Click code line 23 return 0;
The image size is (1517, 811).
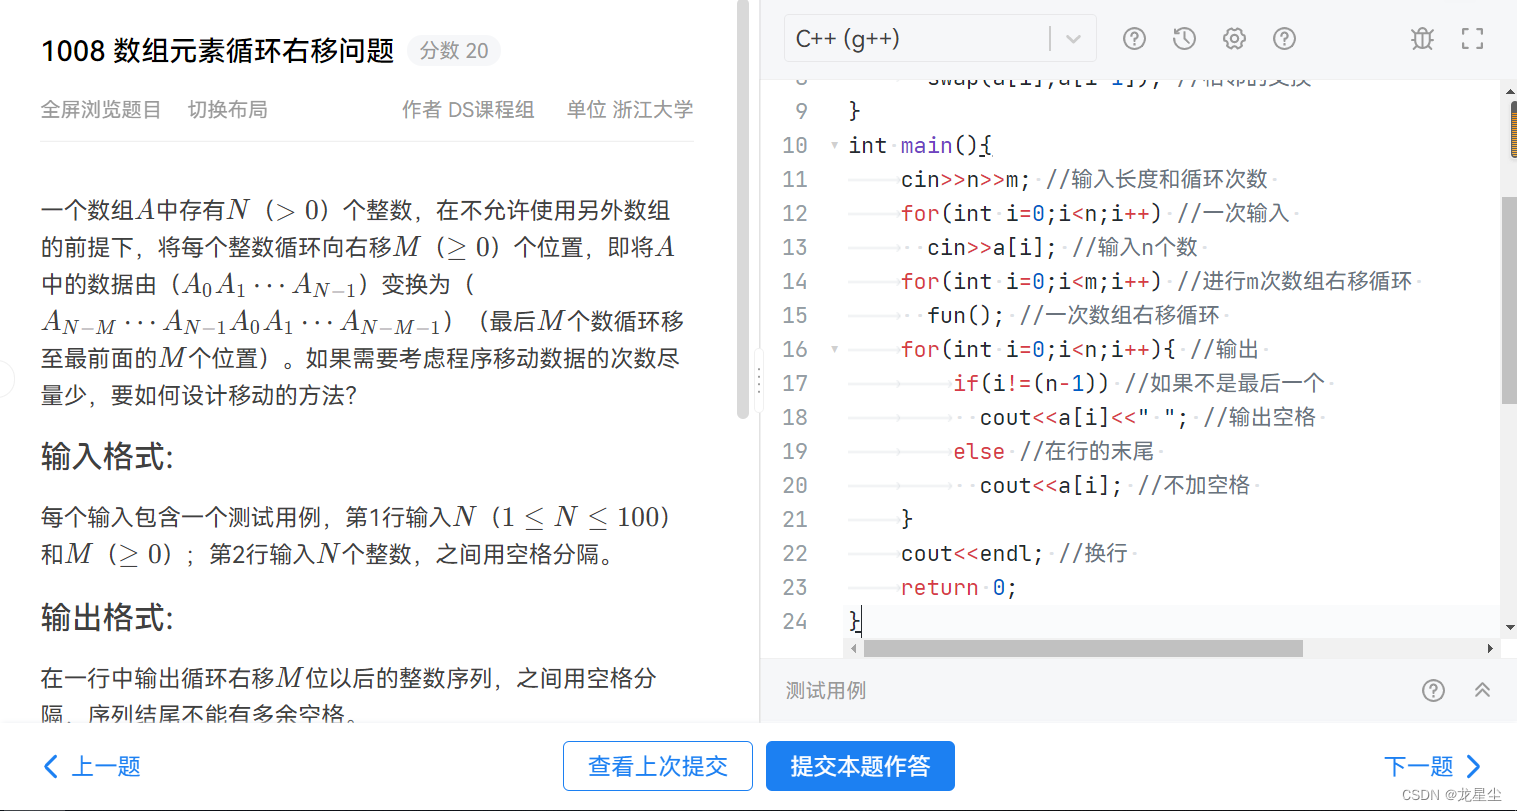click(x=959, y=588)
